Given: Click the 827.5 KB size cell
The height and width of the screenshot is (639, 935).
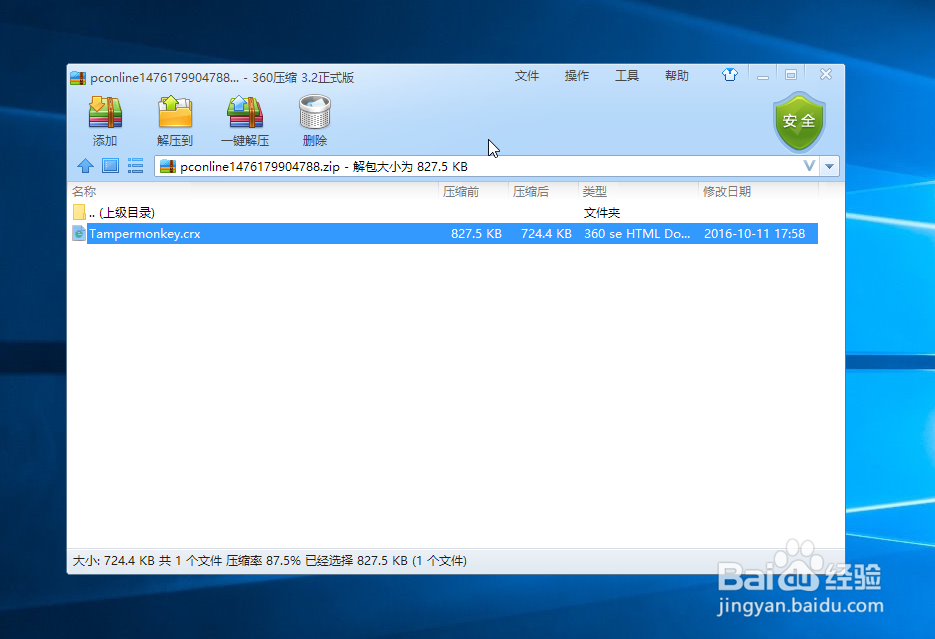Looking at the screenshot, I should coord(476,234).
